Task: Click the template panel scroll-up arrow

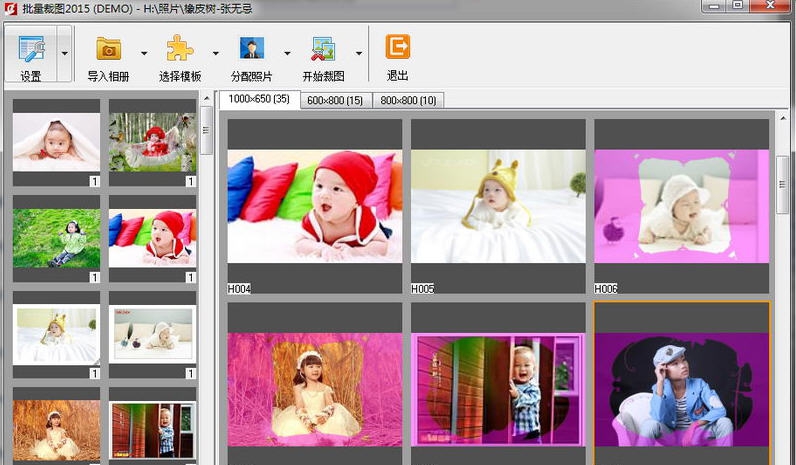Action: tap(783, 118)
